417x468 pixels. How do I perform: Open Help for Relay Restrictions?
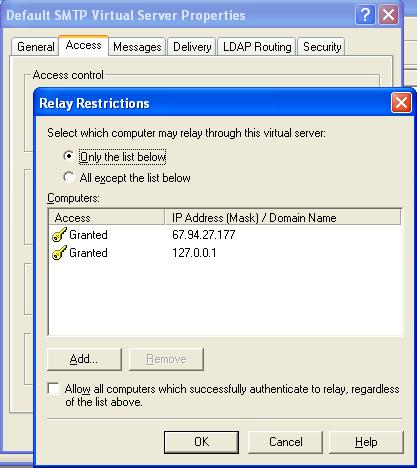[366, 442]
